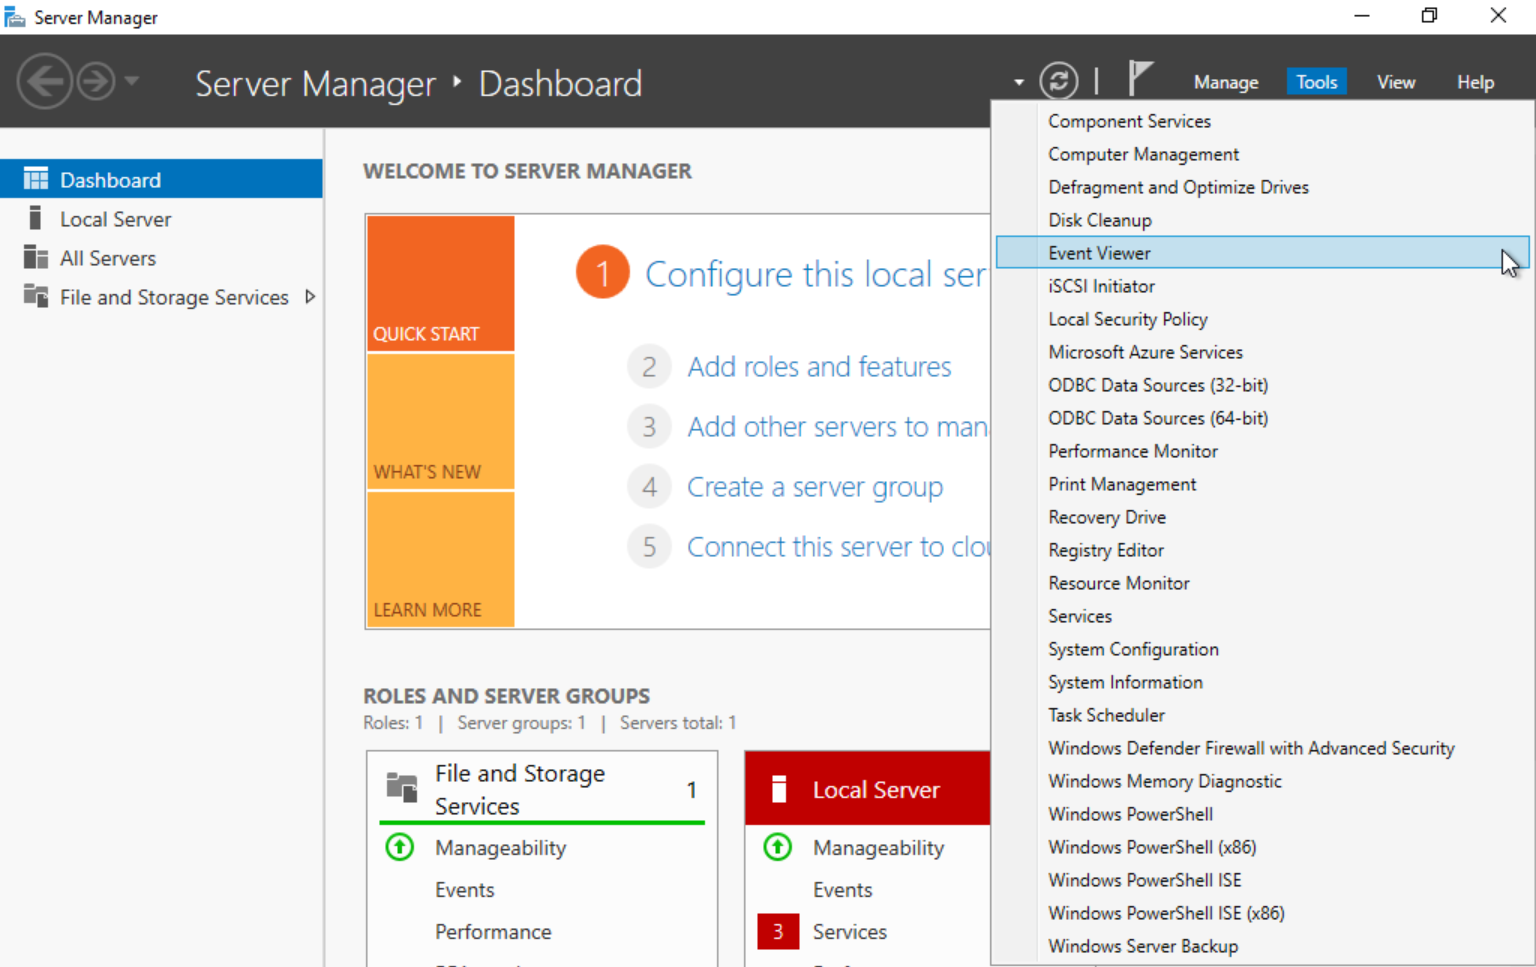Click Add roles and features link
The height and width of the screenshot is (967, 1536).
click(x=819, y=367)
